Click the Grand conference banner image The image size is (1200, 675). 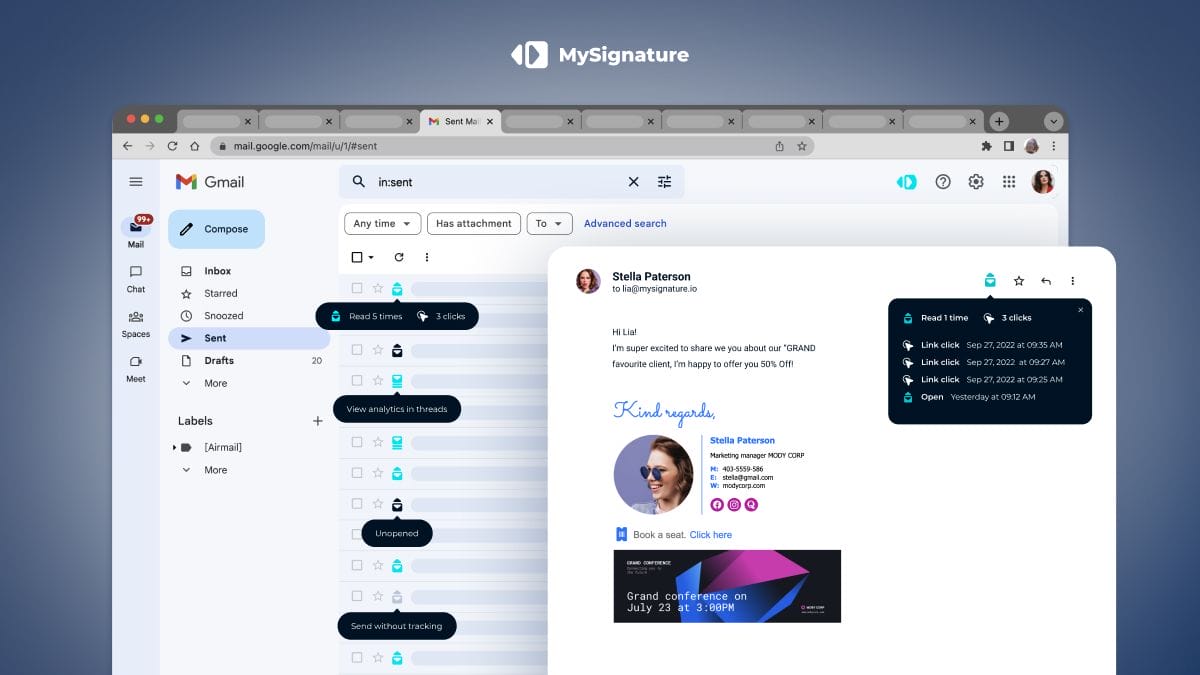point(727,586)
